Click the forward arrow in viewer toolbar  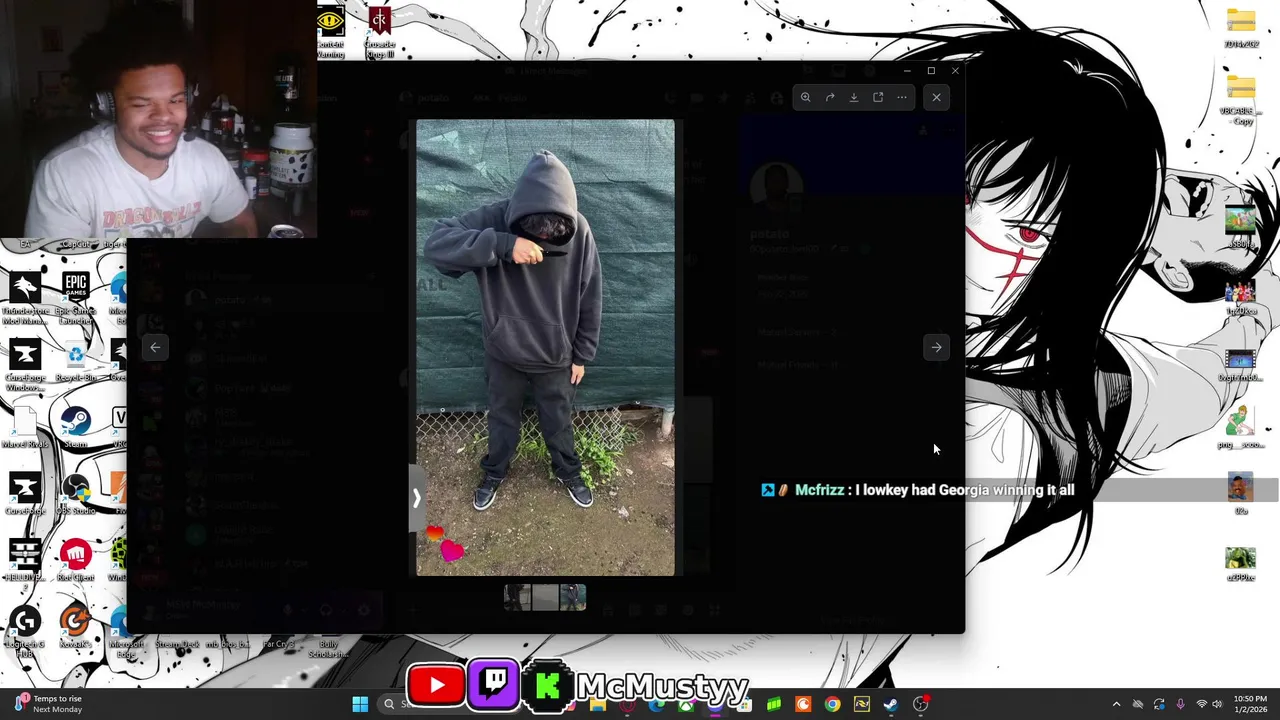point(830,97)
